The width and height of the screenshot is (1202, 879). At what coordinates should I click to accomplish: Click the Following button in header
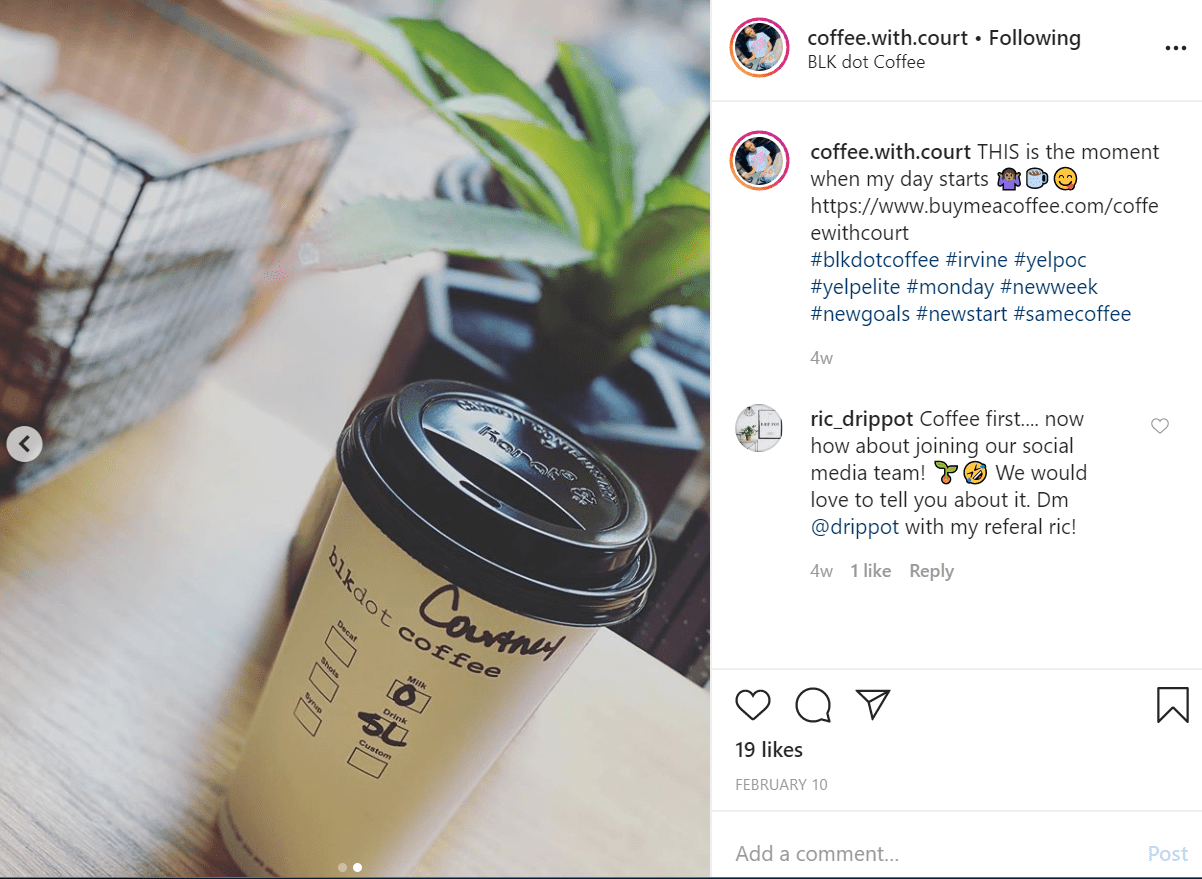tap(1035, 38)
